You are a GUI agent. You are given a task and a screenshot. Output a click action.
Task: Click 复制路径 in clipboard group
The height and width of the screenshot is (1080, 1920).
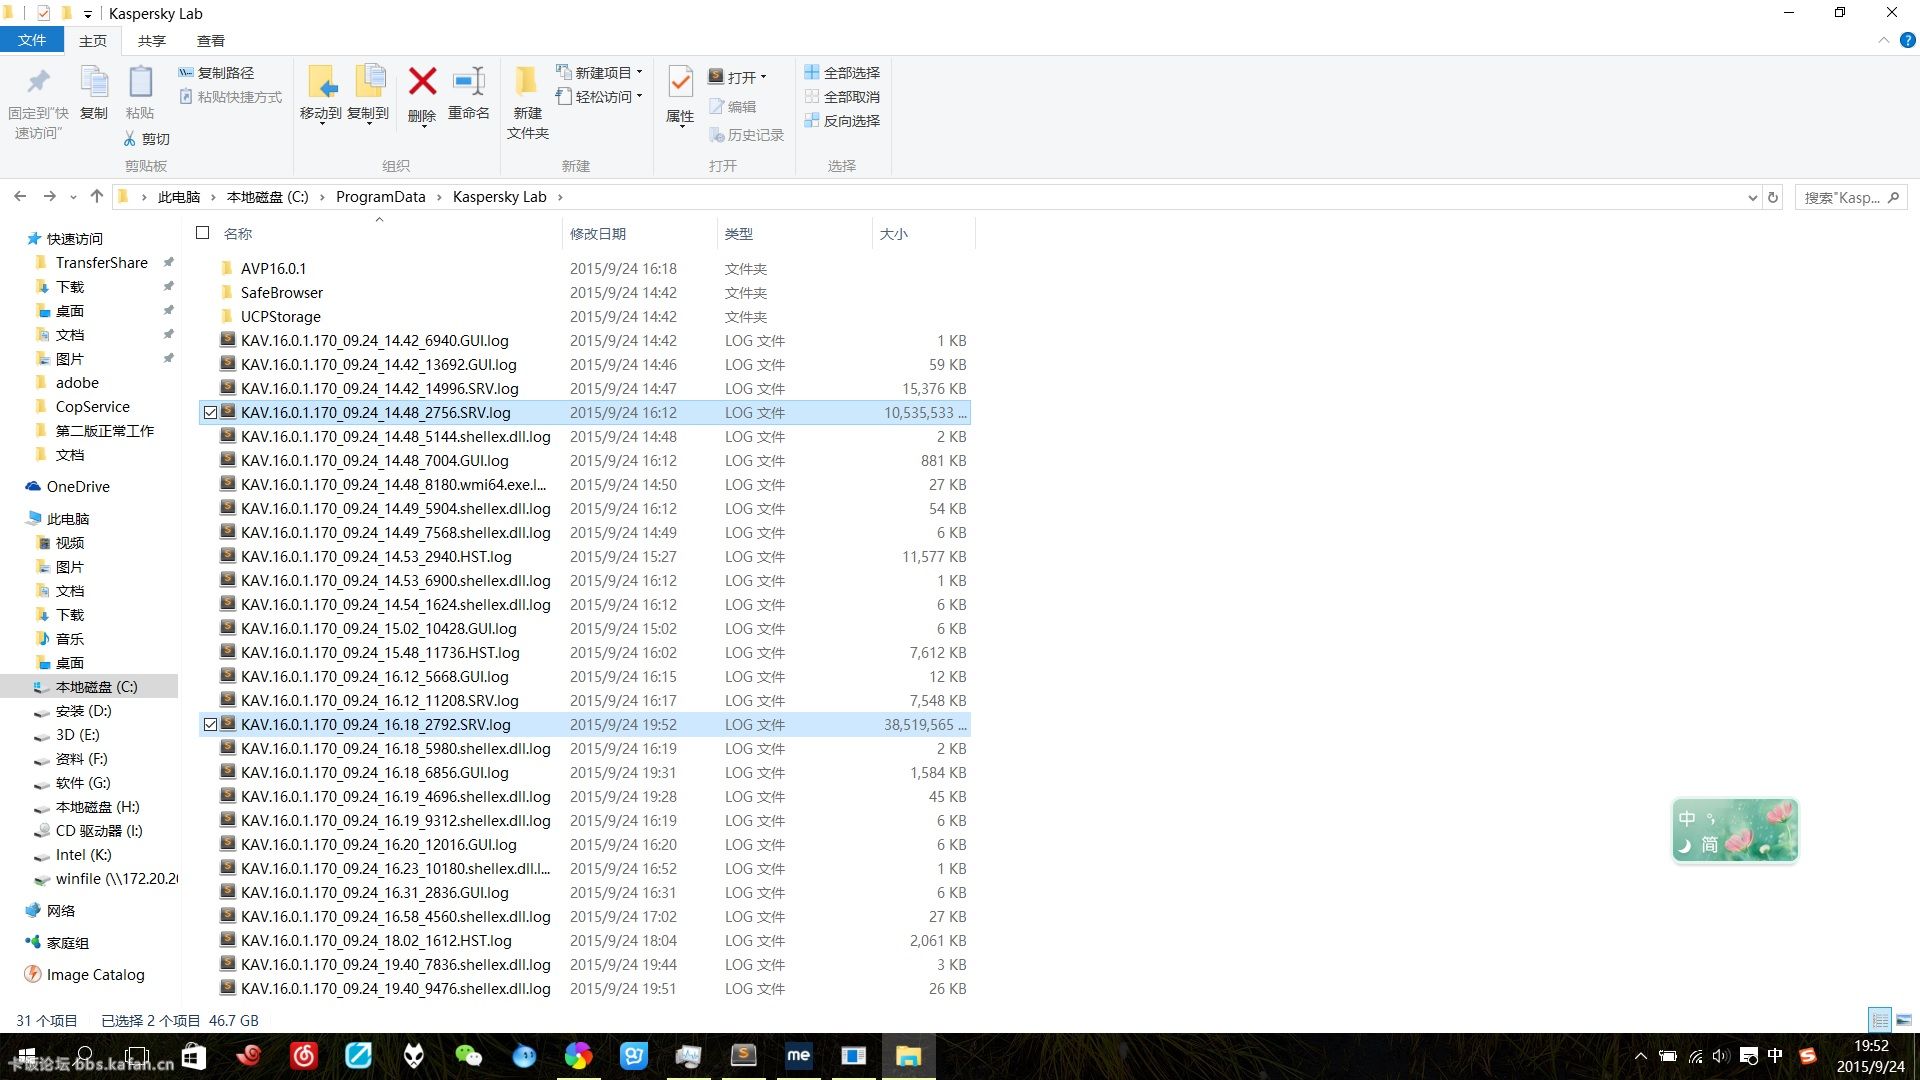(x=217, y=73)
